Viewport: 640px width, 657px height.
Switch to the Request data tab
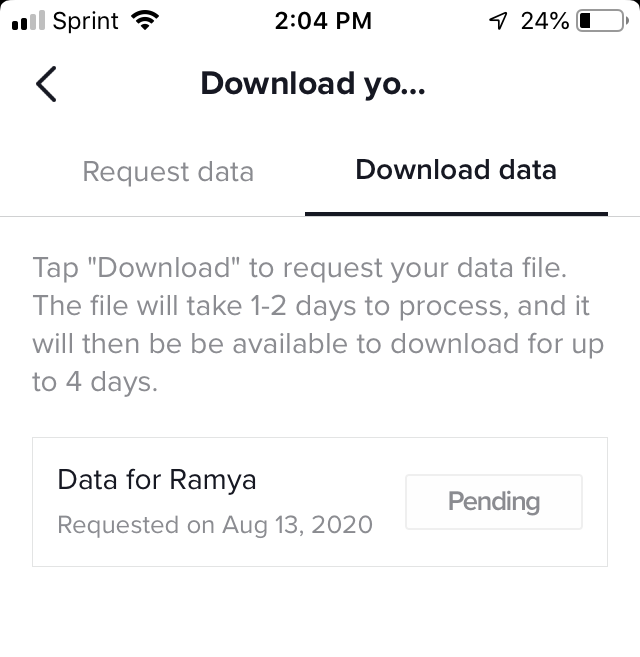(168, 172)
